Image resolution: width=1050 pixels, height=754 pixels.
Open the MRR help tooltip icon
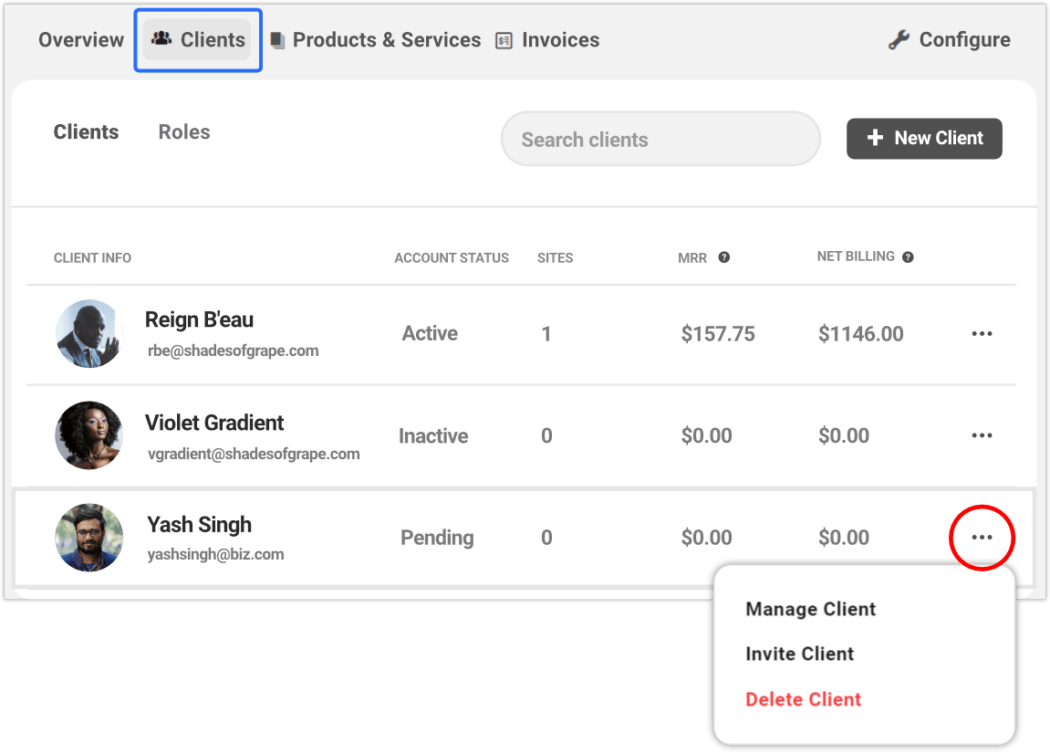point(723,257)
